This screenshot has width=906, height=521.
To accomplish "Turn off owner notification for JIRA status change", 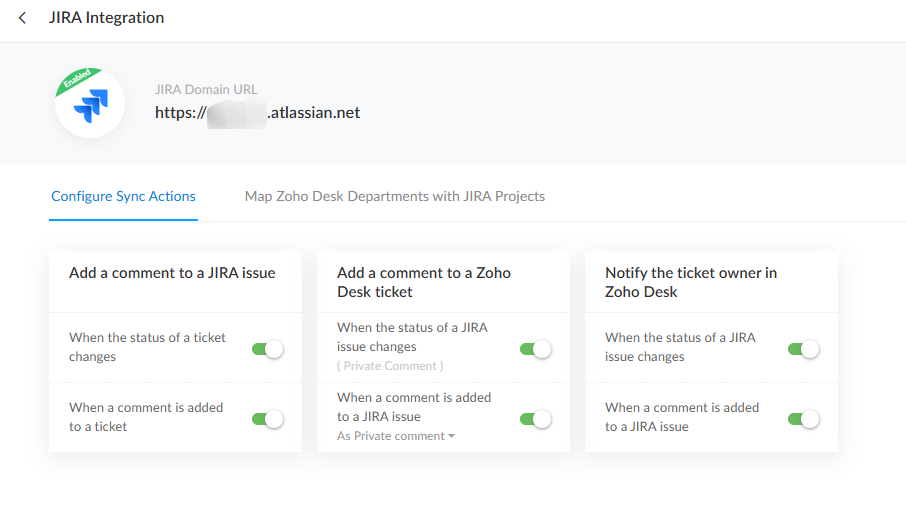I will pyautogui.click(x=803, y=349).
